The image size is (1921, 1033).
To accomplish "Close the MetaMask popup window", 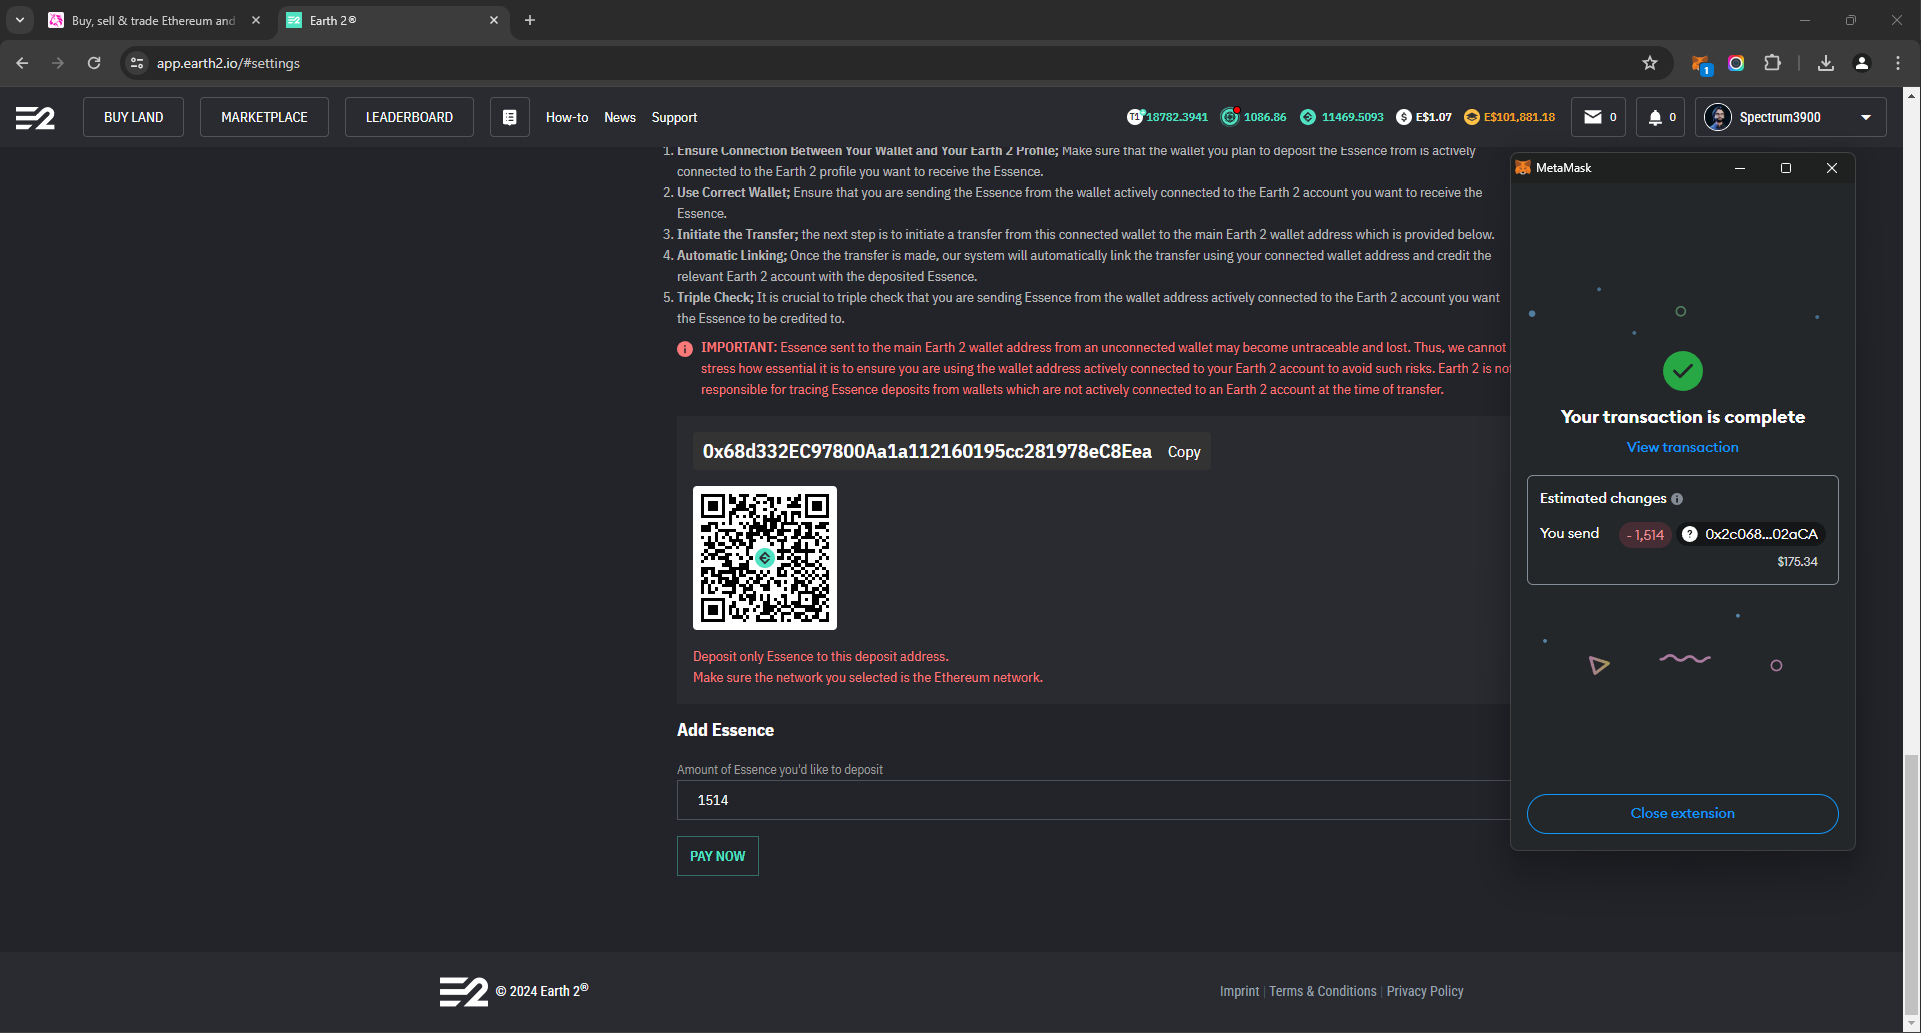I will tap(1832, 168).
